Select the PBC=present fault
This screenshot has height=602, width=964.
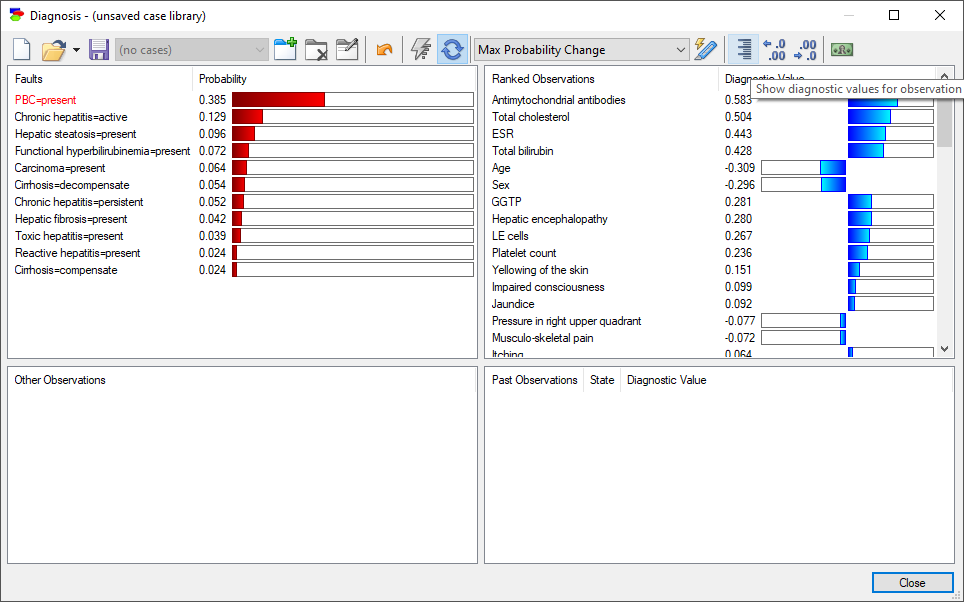[x=46, y=99]
